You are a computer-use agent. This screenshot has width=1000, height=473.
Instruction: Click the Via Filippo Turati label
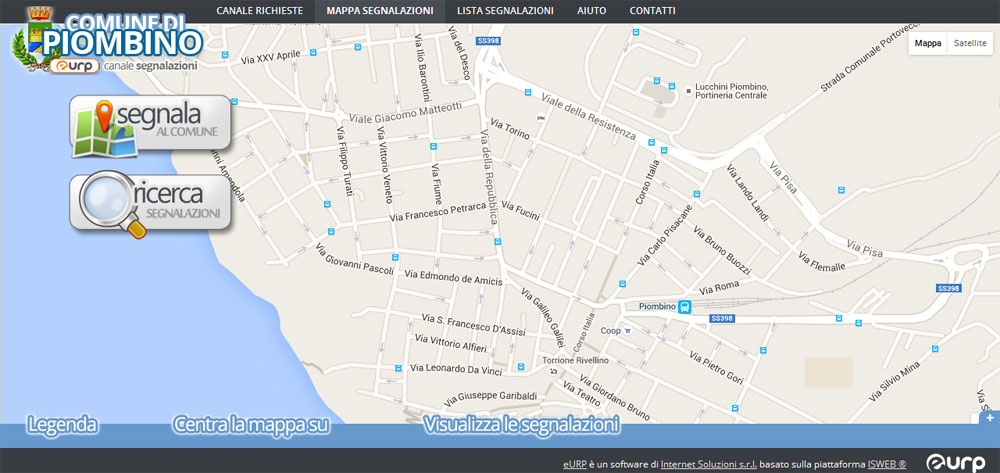pyautogui.click(x=343, y=161)
